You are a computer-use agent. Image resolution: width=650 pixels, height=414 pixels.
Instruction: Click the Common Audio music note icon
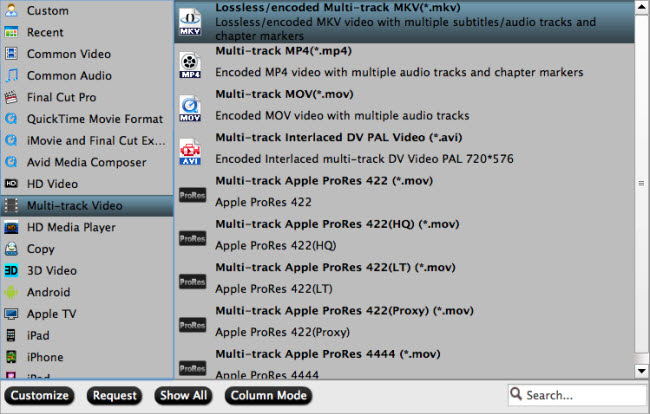(x=11, y=75)
